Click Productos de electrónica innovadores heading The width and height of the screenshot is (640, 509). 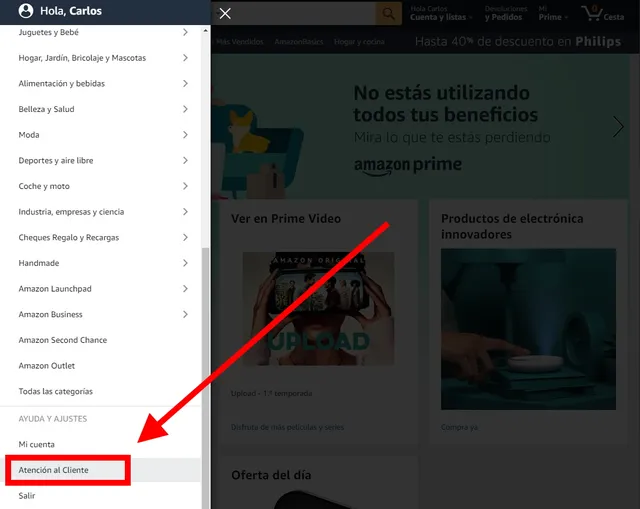[x=512, y=227]
